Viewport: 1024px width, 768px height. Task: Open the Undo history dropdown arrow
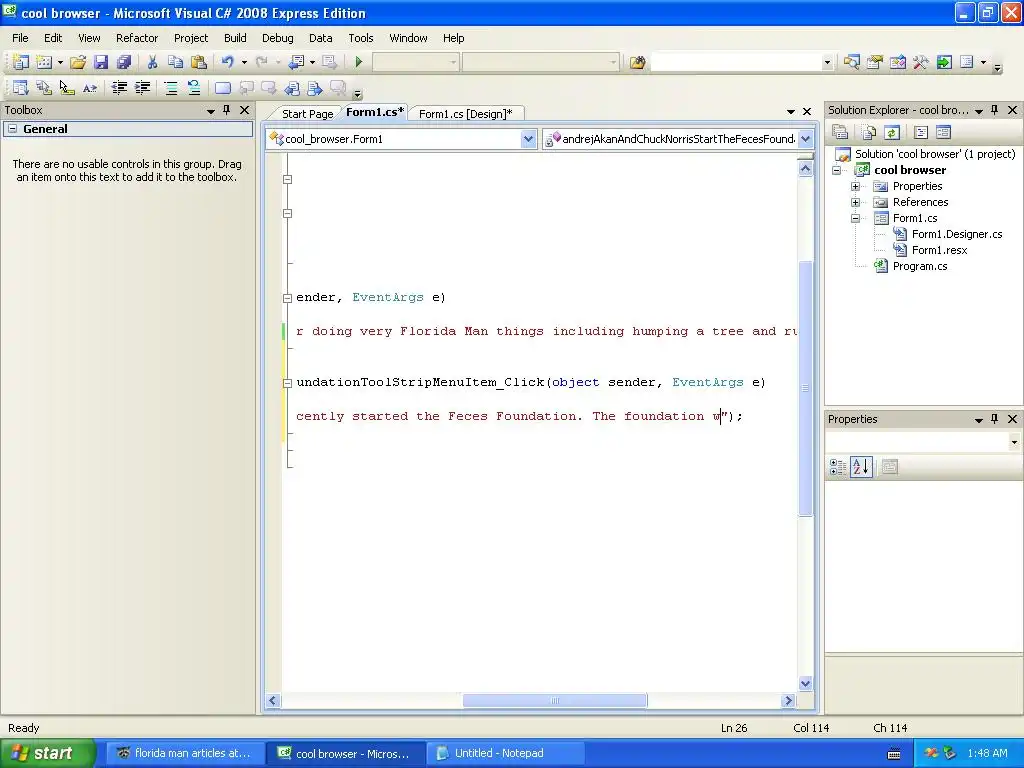[x=244, y=62]
